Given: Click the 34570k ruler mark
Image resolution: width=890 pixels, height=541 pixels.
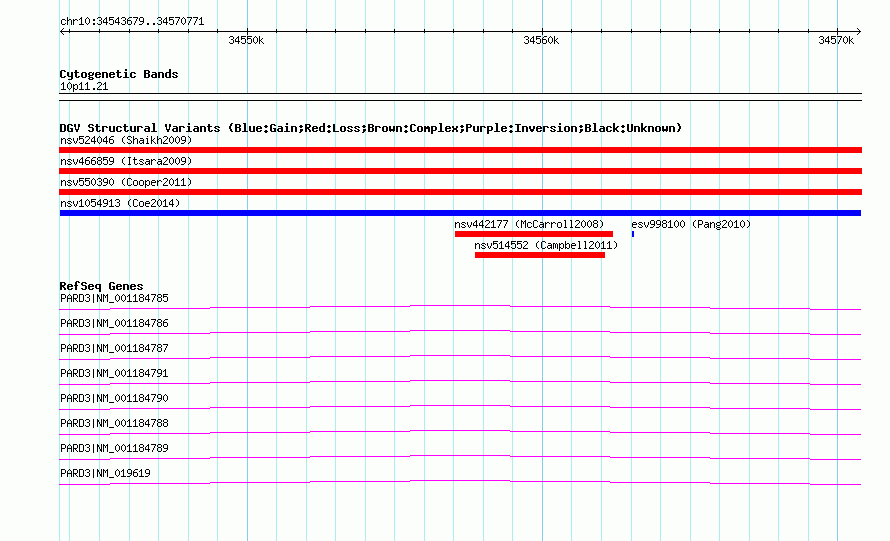Looking at the screenshot, I should coord(836,40).
